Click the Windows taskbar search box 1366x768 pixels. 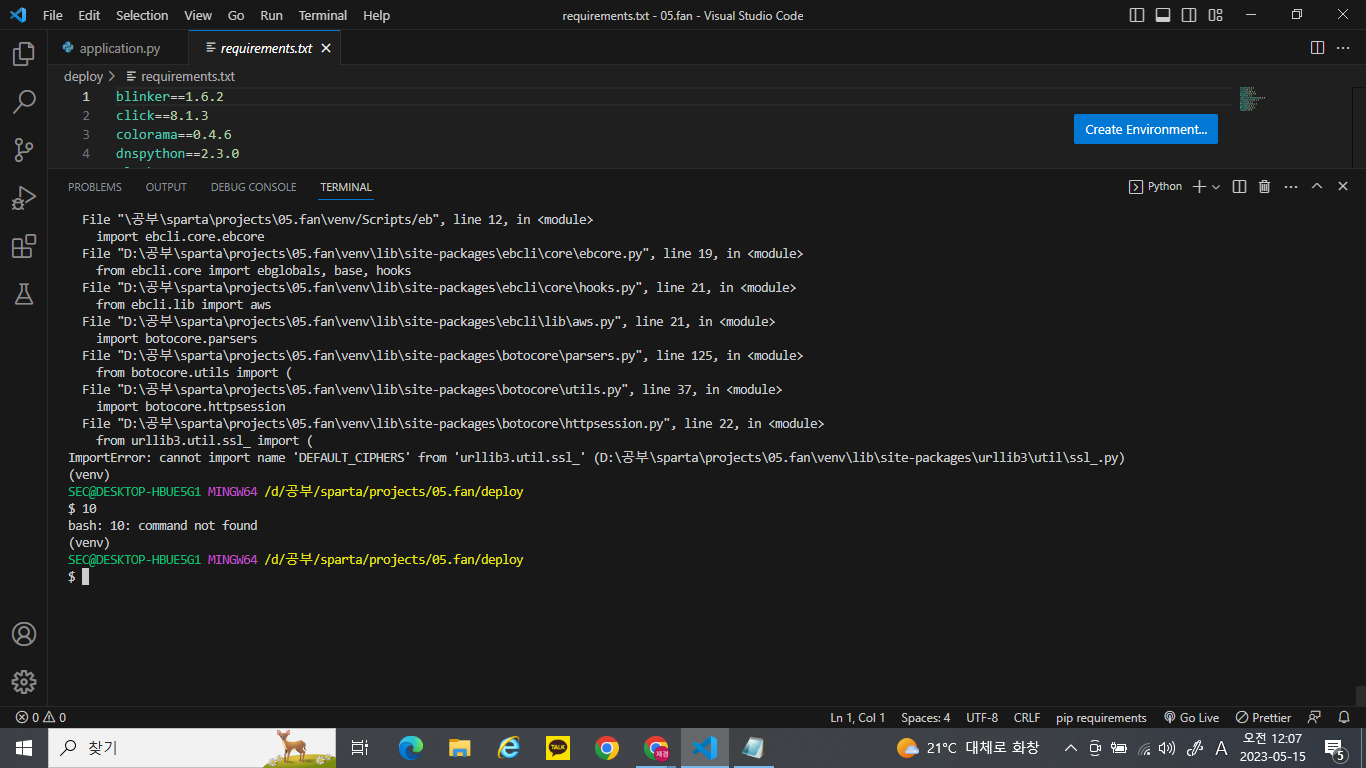click(192, 747)
